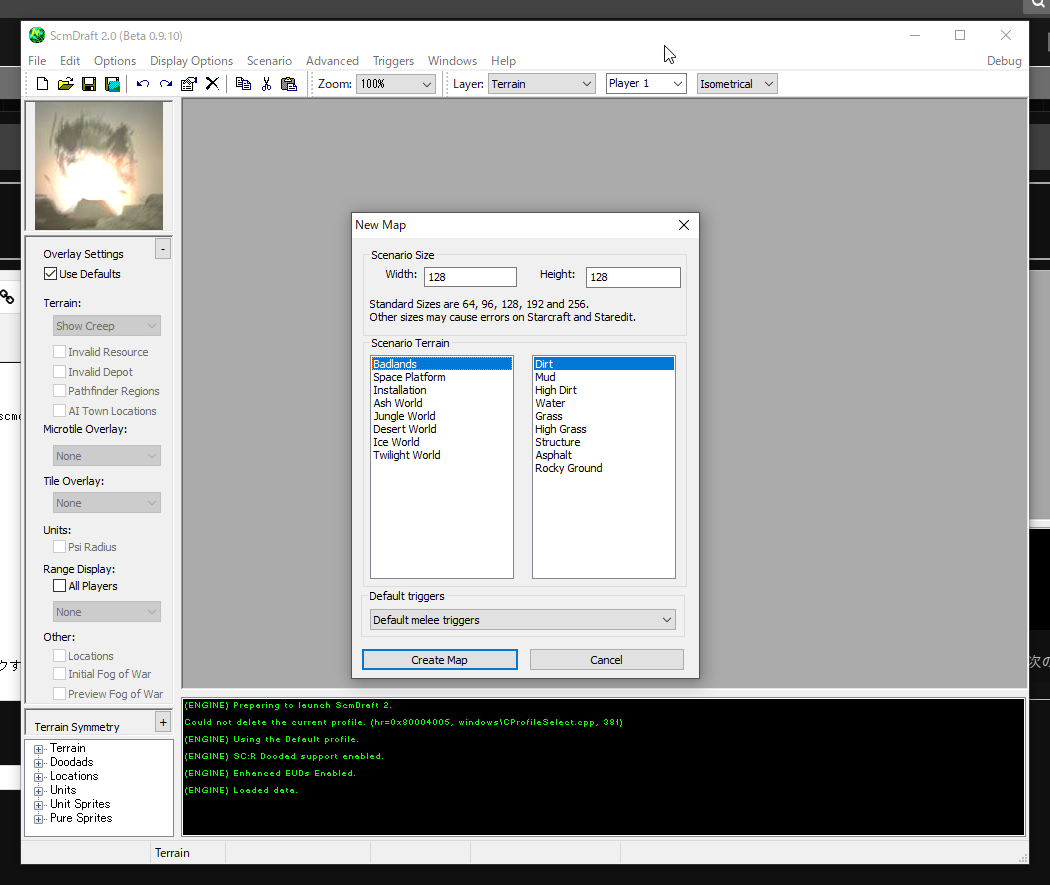This screenshot has height=885, width=1050.
Task: Expand the Locations tree node
Action: point(38,777)
